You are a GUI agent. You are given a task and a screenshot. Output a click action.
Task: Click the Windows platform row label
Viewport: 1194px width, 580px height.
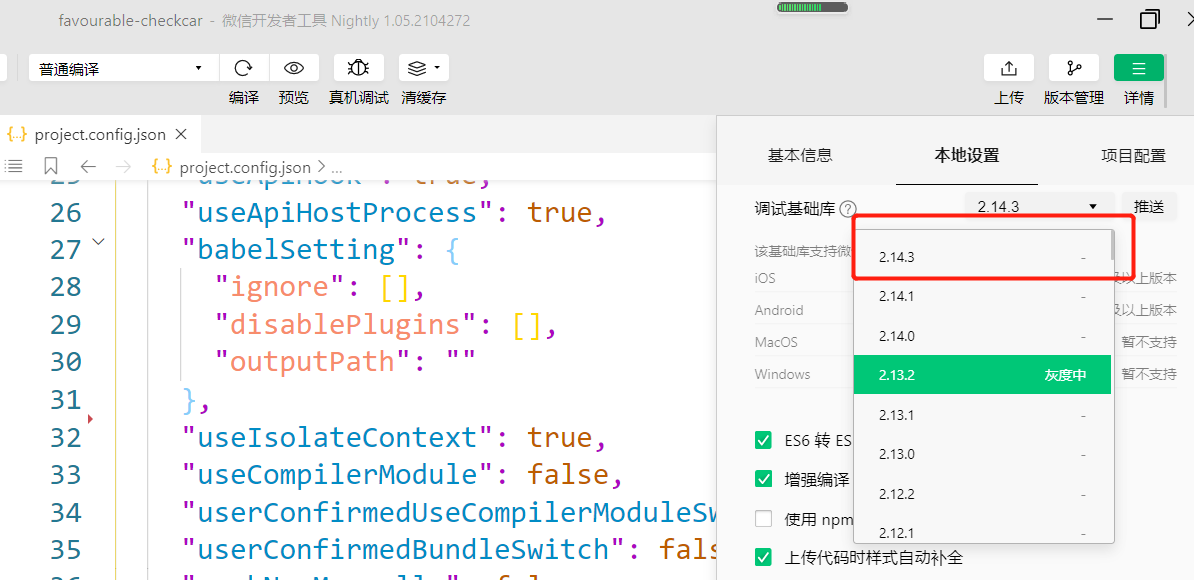(782, 374)
